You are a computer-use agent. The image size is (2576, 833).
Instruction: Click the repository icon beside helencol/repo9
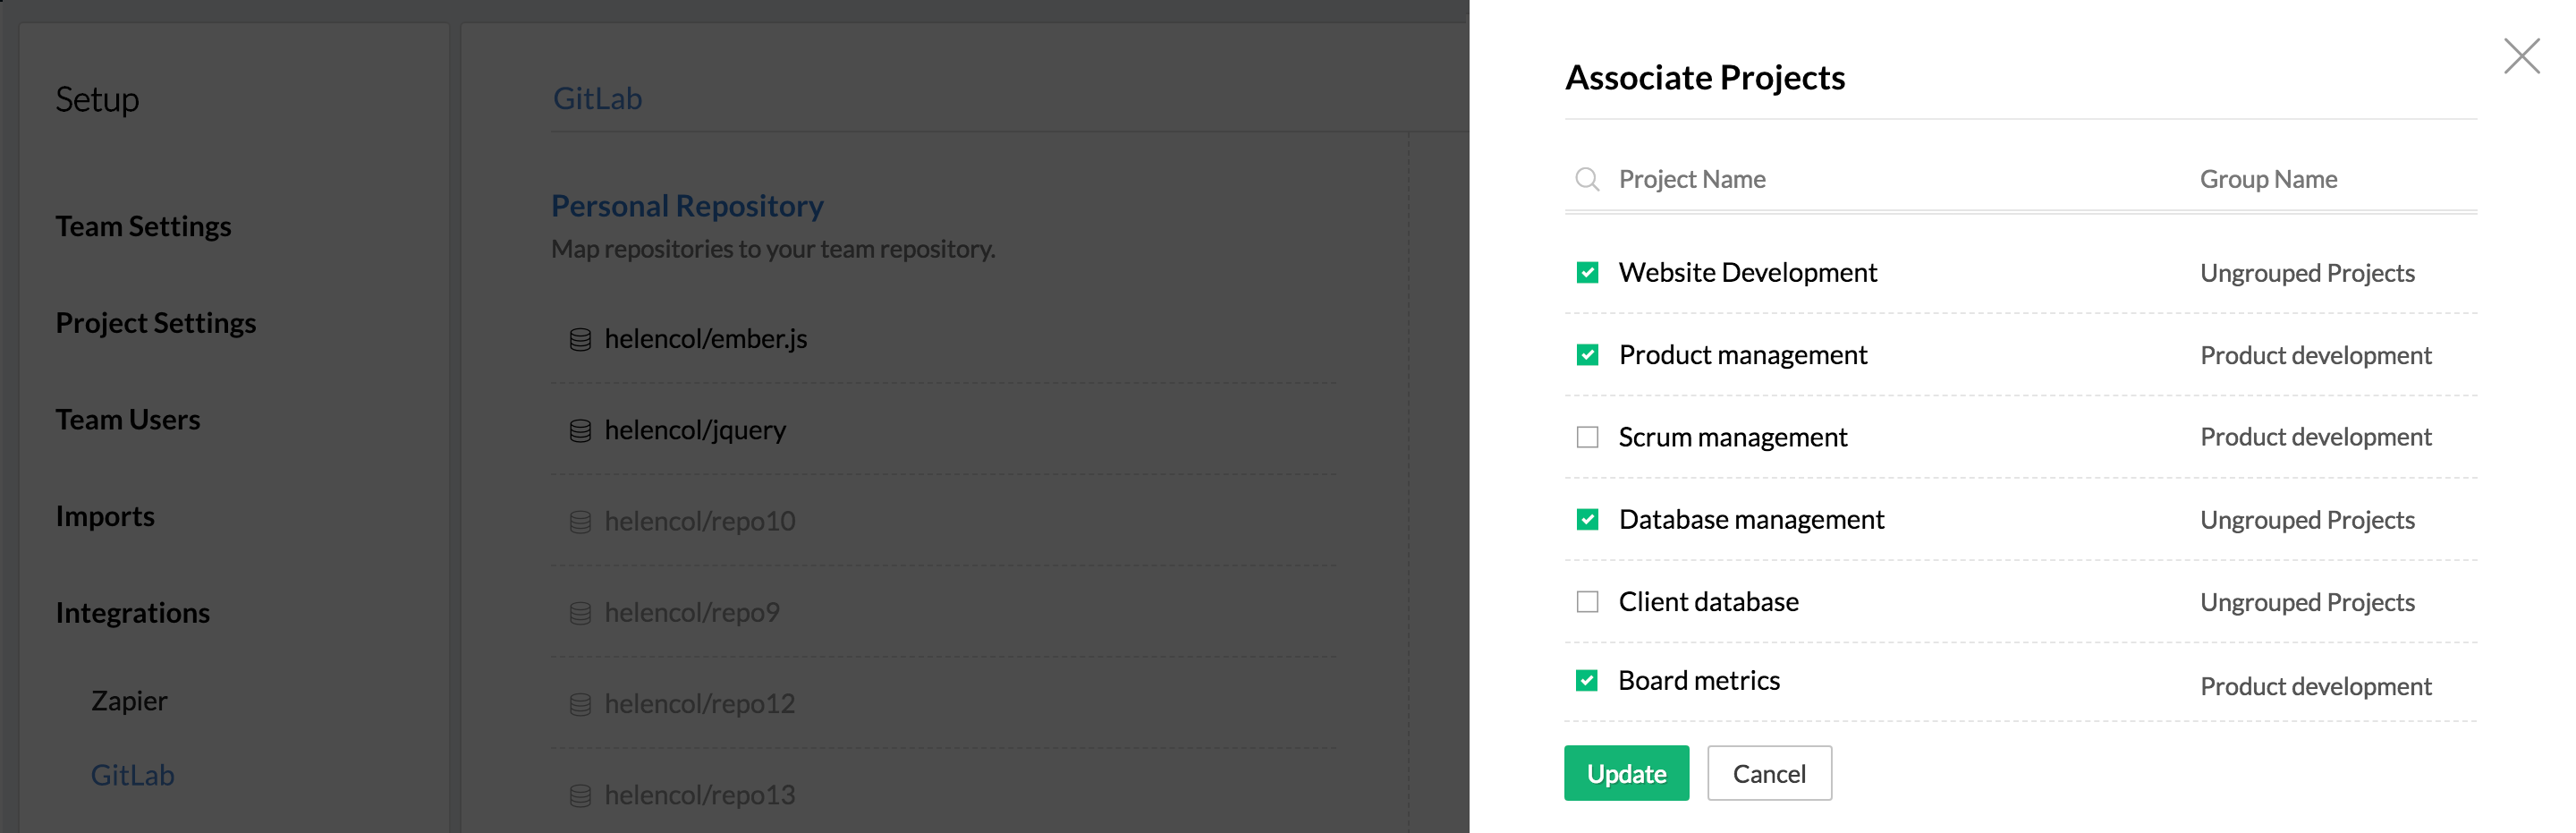[580, 613]
